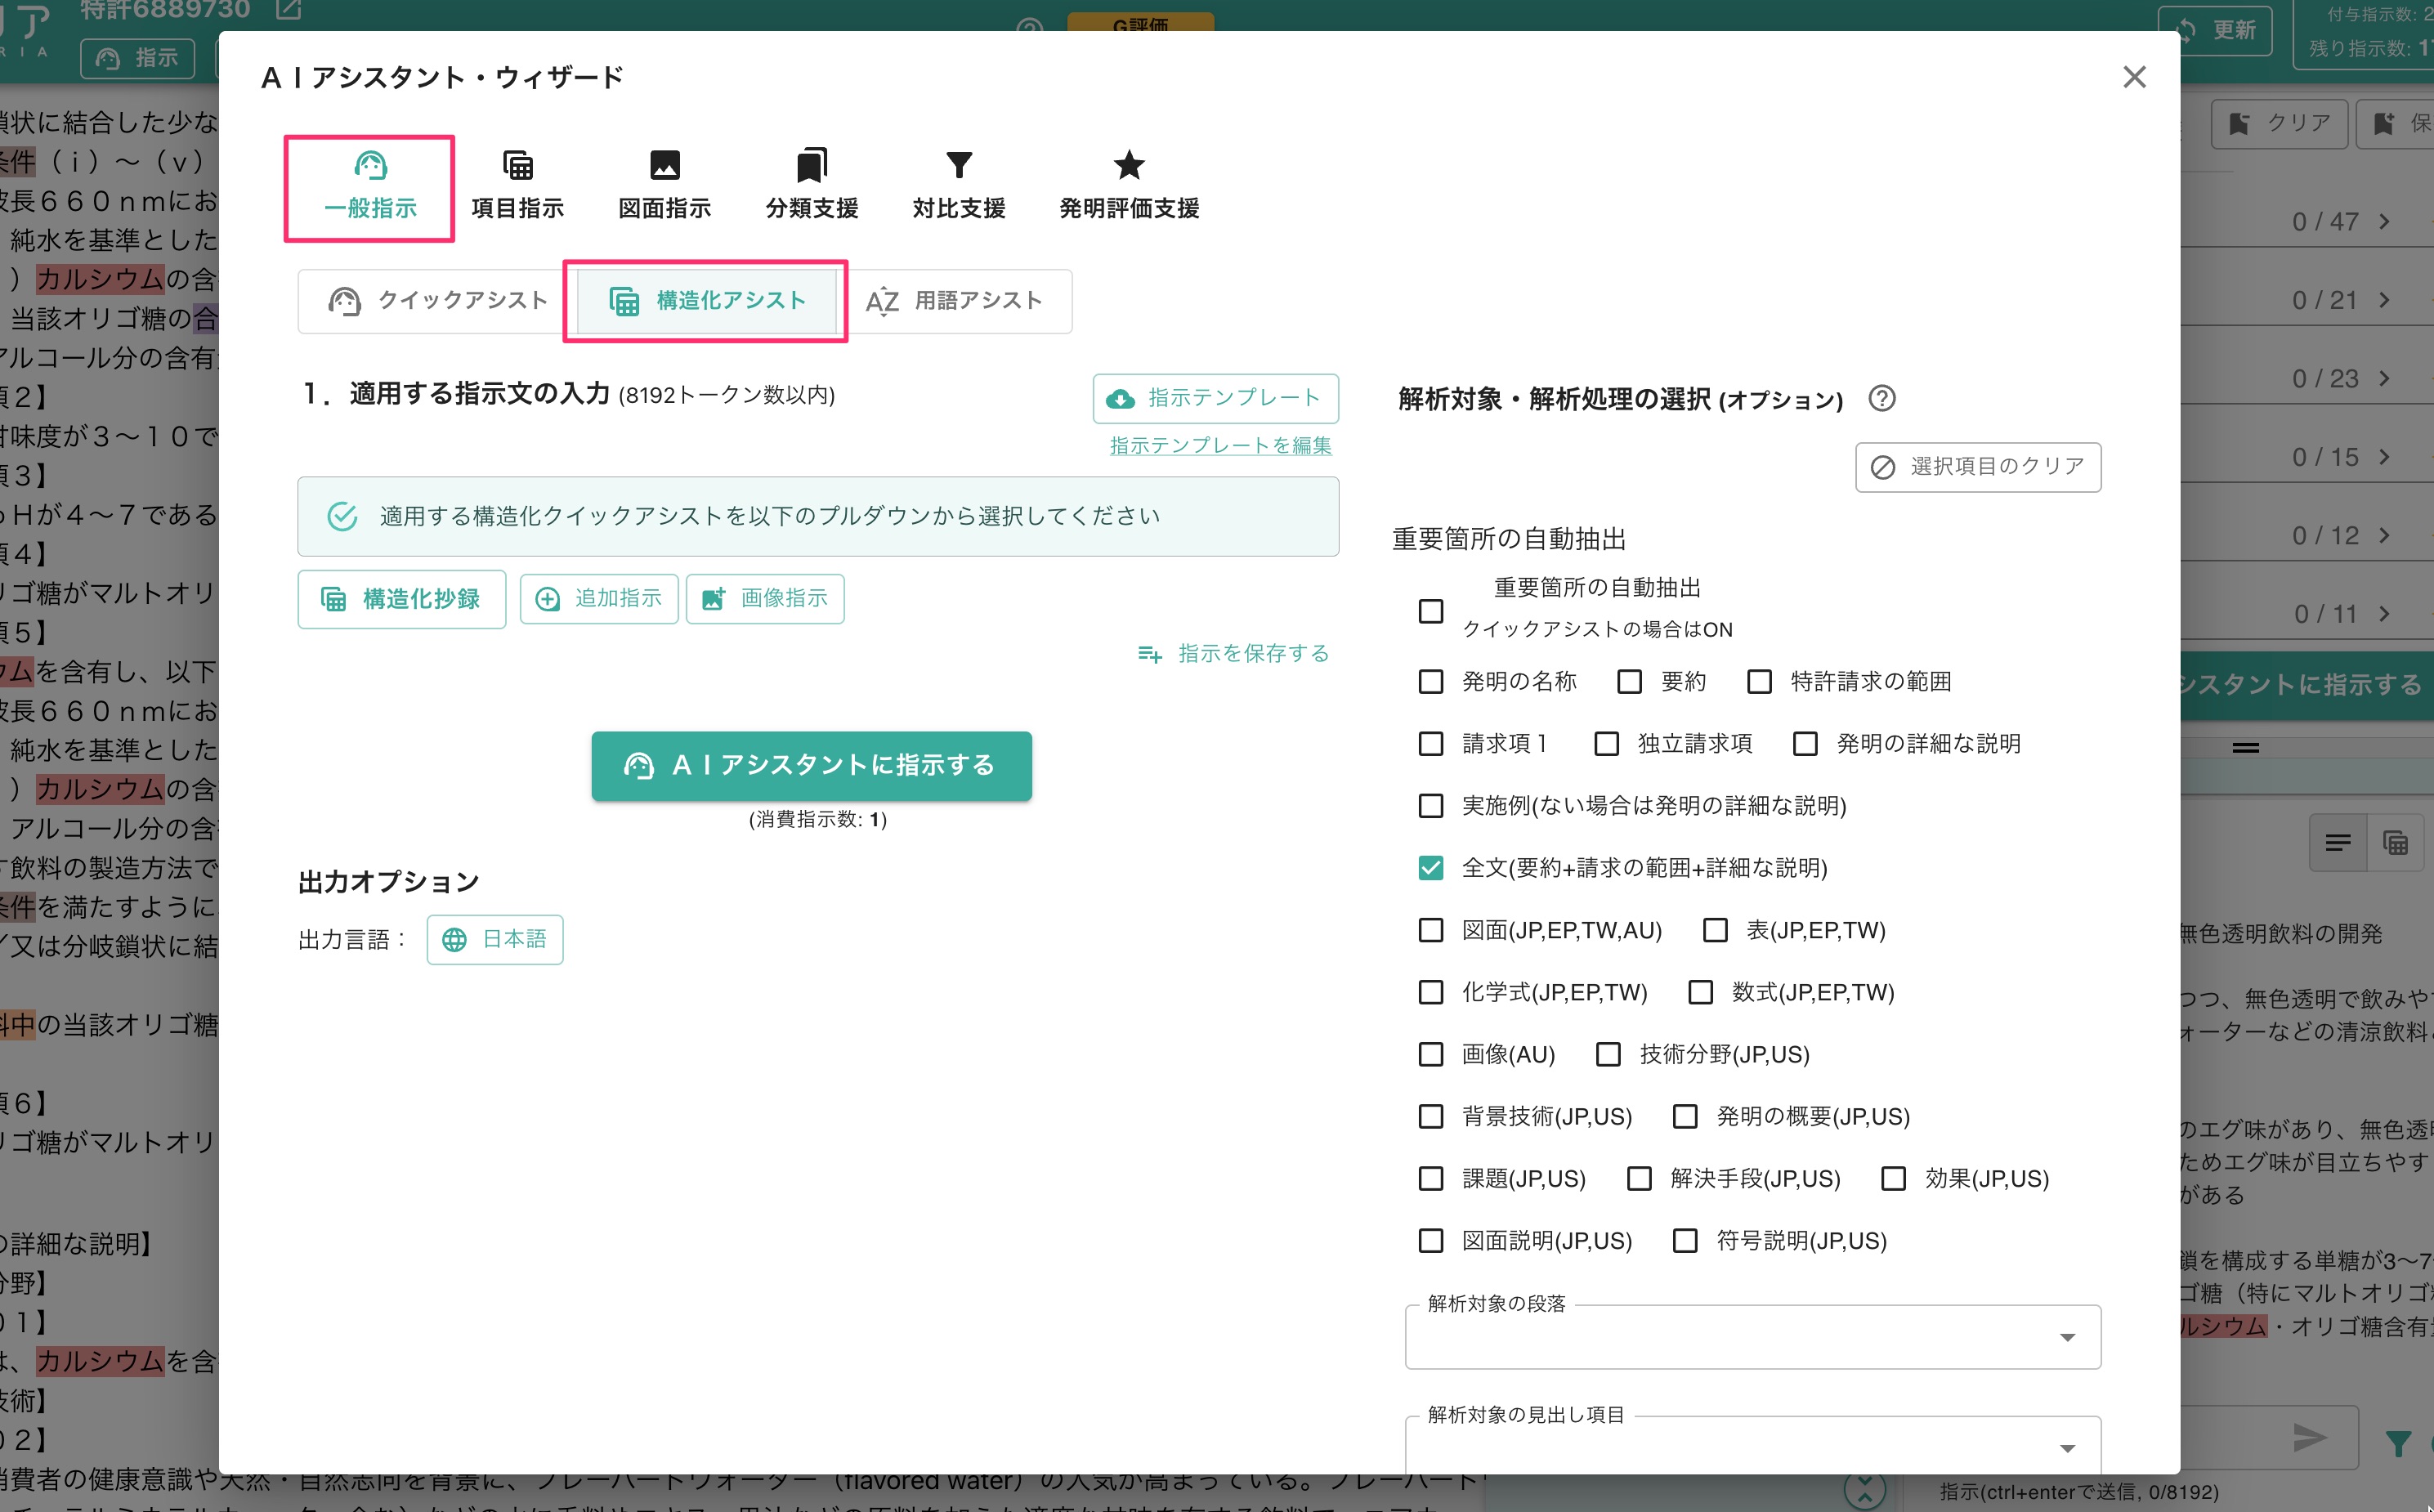
Task: Click the 構造化抄録 button
Action: click(x=401, y=599)
